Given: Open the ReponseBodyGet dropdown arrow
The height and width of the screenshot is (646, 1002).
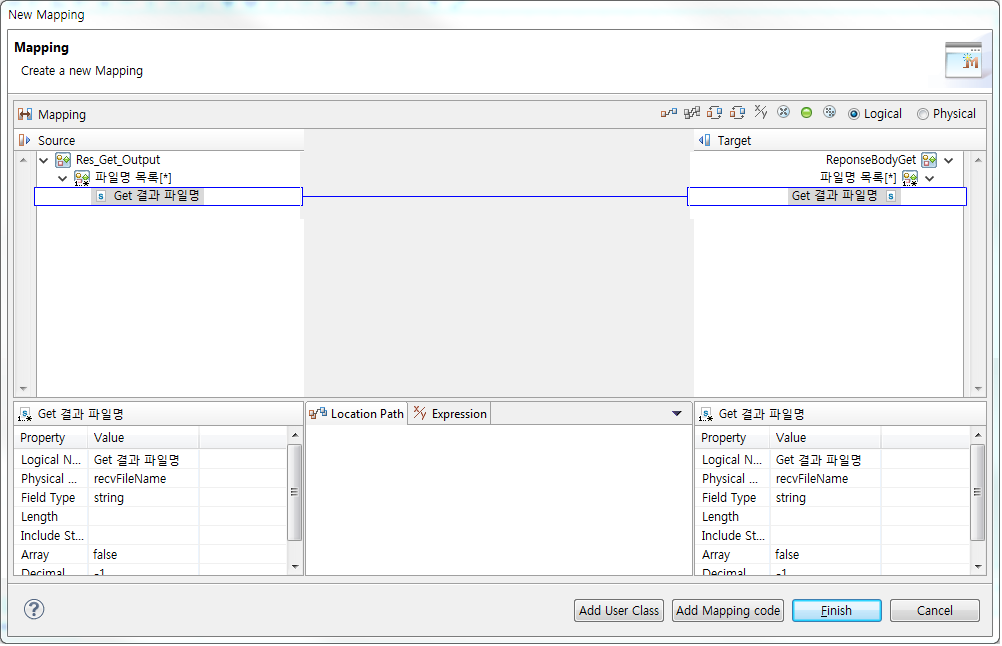Looking at the screenshot, I should (x=948, y=159).
